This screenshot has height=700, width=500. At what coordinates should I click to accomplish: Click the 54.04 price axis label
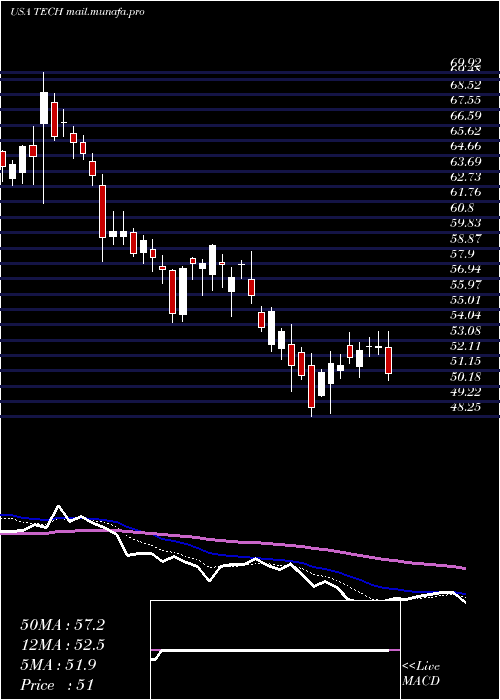[465, 315]
